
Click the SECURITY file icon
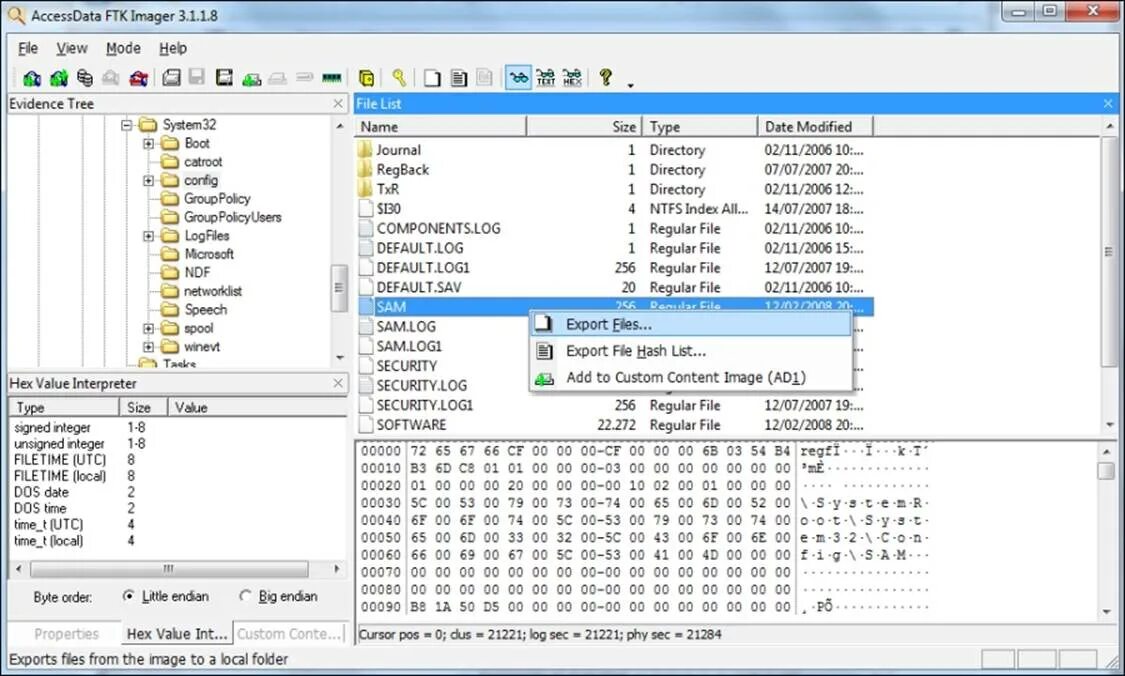366,365
